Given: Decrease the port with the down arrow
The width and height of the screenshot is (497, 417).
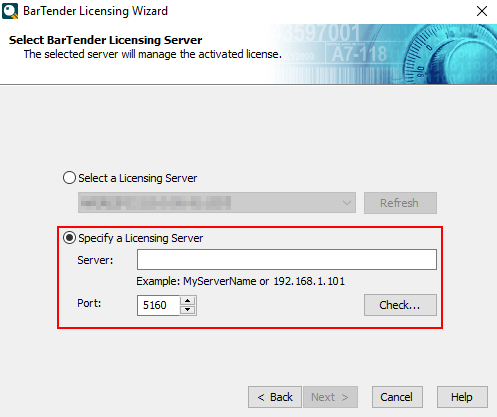Looking at the screenshot, I should [x=188, y=310].
